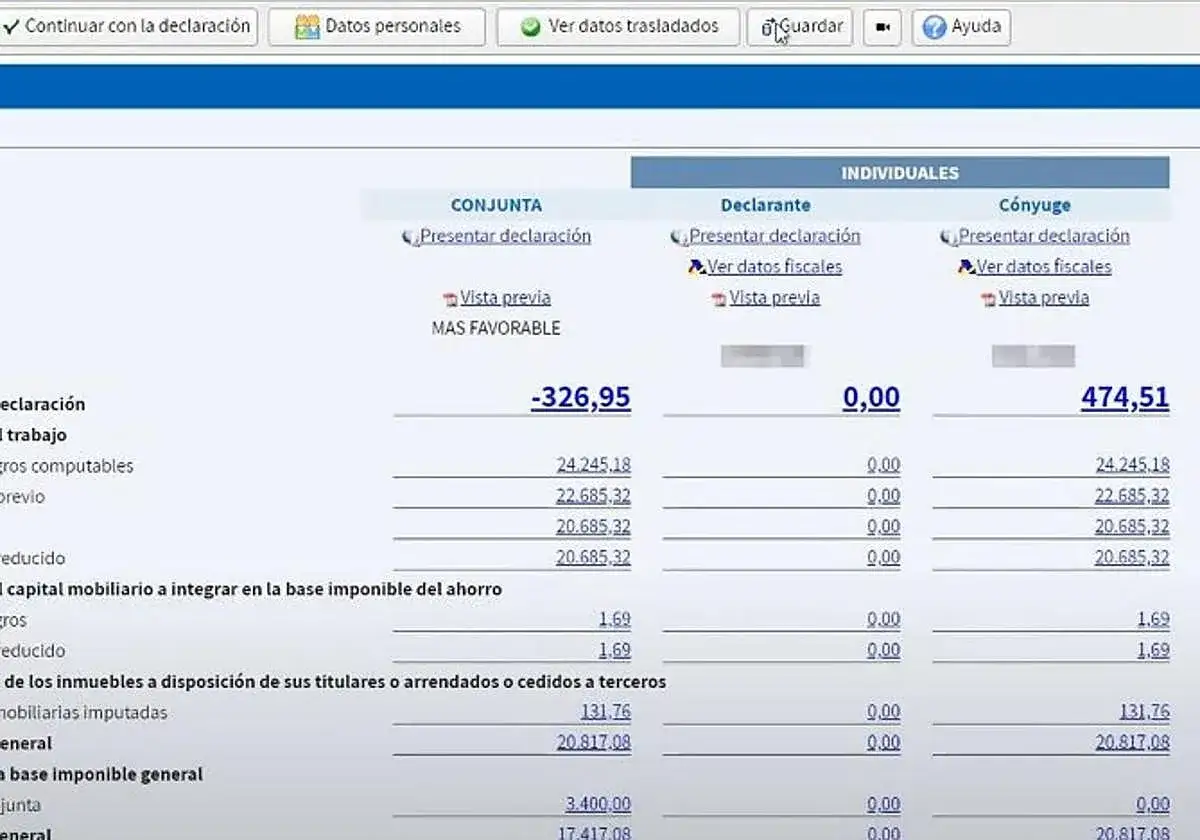Image resolution: width=1200 pixels, height=840 pixels.
Task: Presentar declaración under Declarante
Action: pyautogui.click(x=775, y=236)
